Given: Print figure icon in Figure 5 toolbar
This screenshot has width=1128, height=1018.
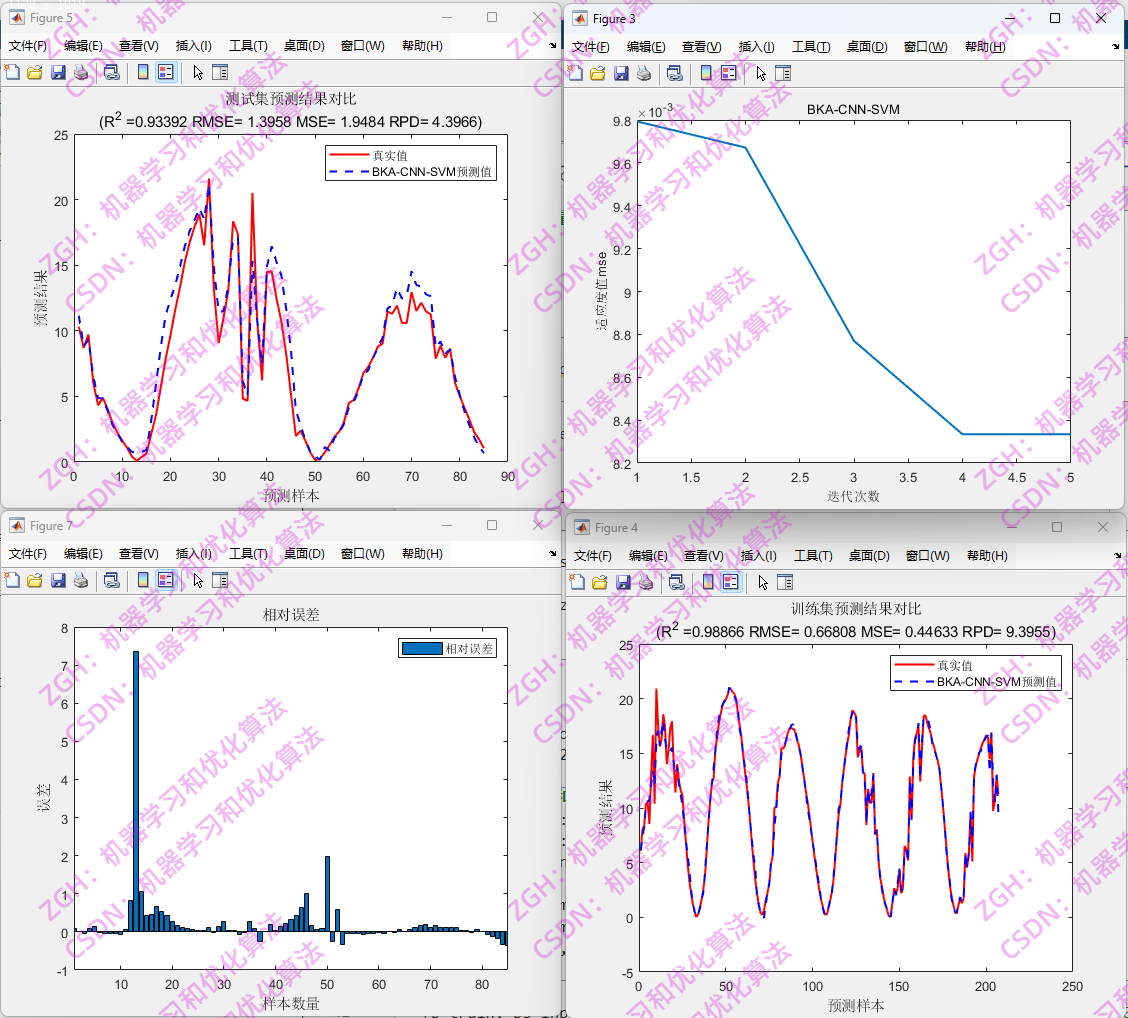Looking at the screenshot, I should [81, 72].
